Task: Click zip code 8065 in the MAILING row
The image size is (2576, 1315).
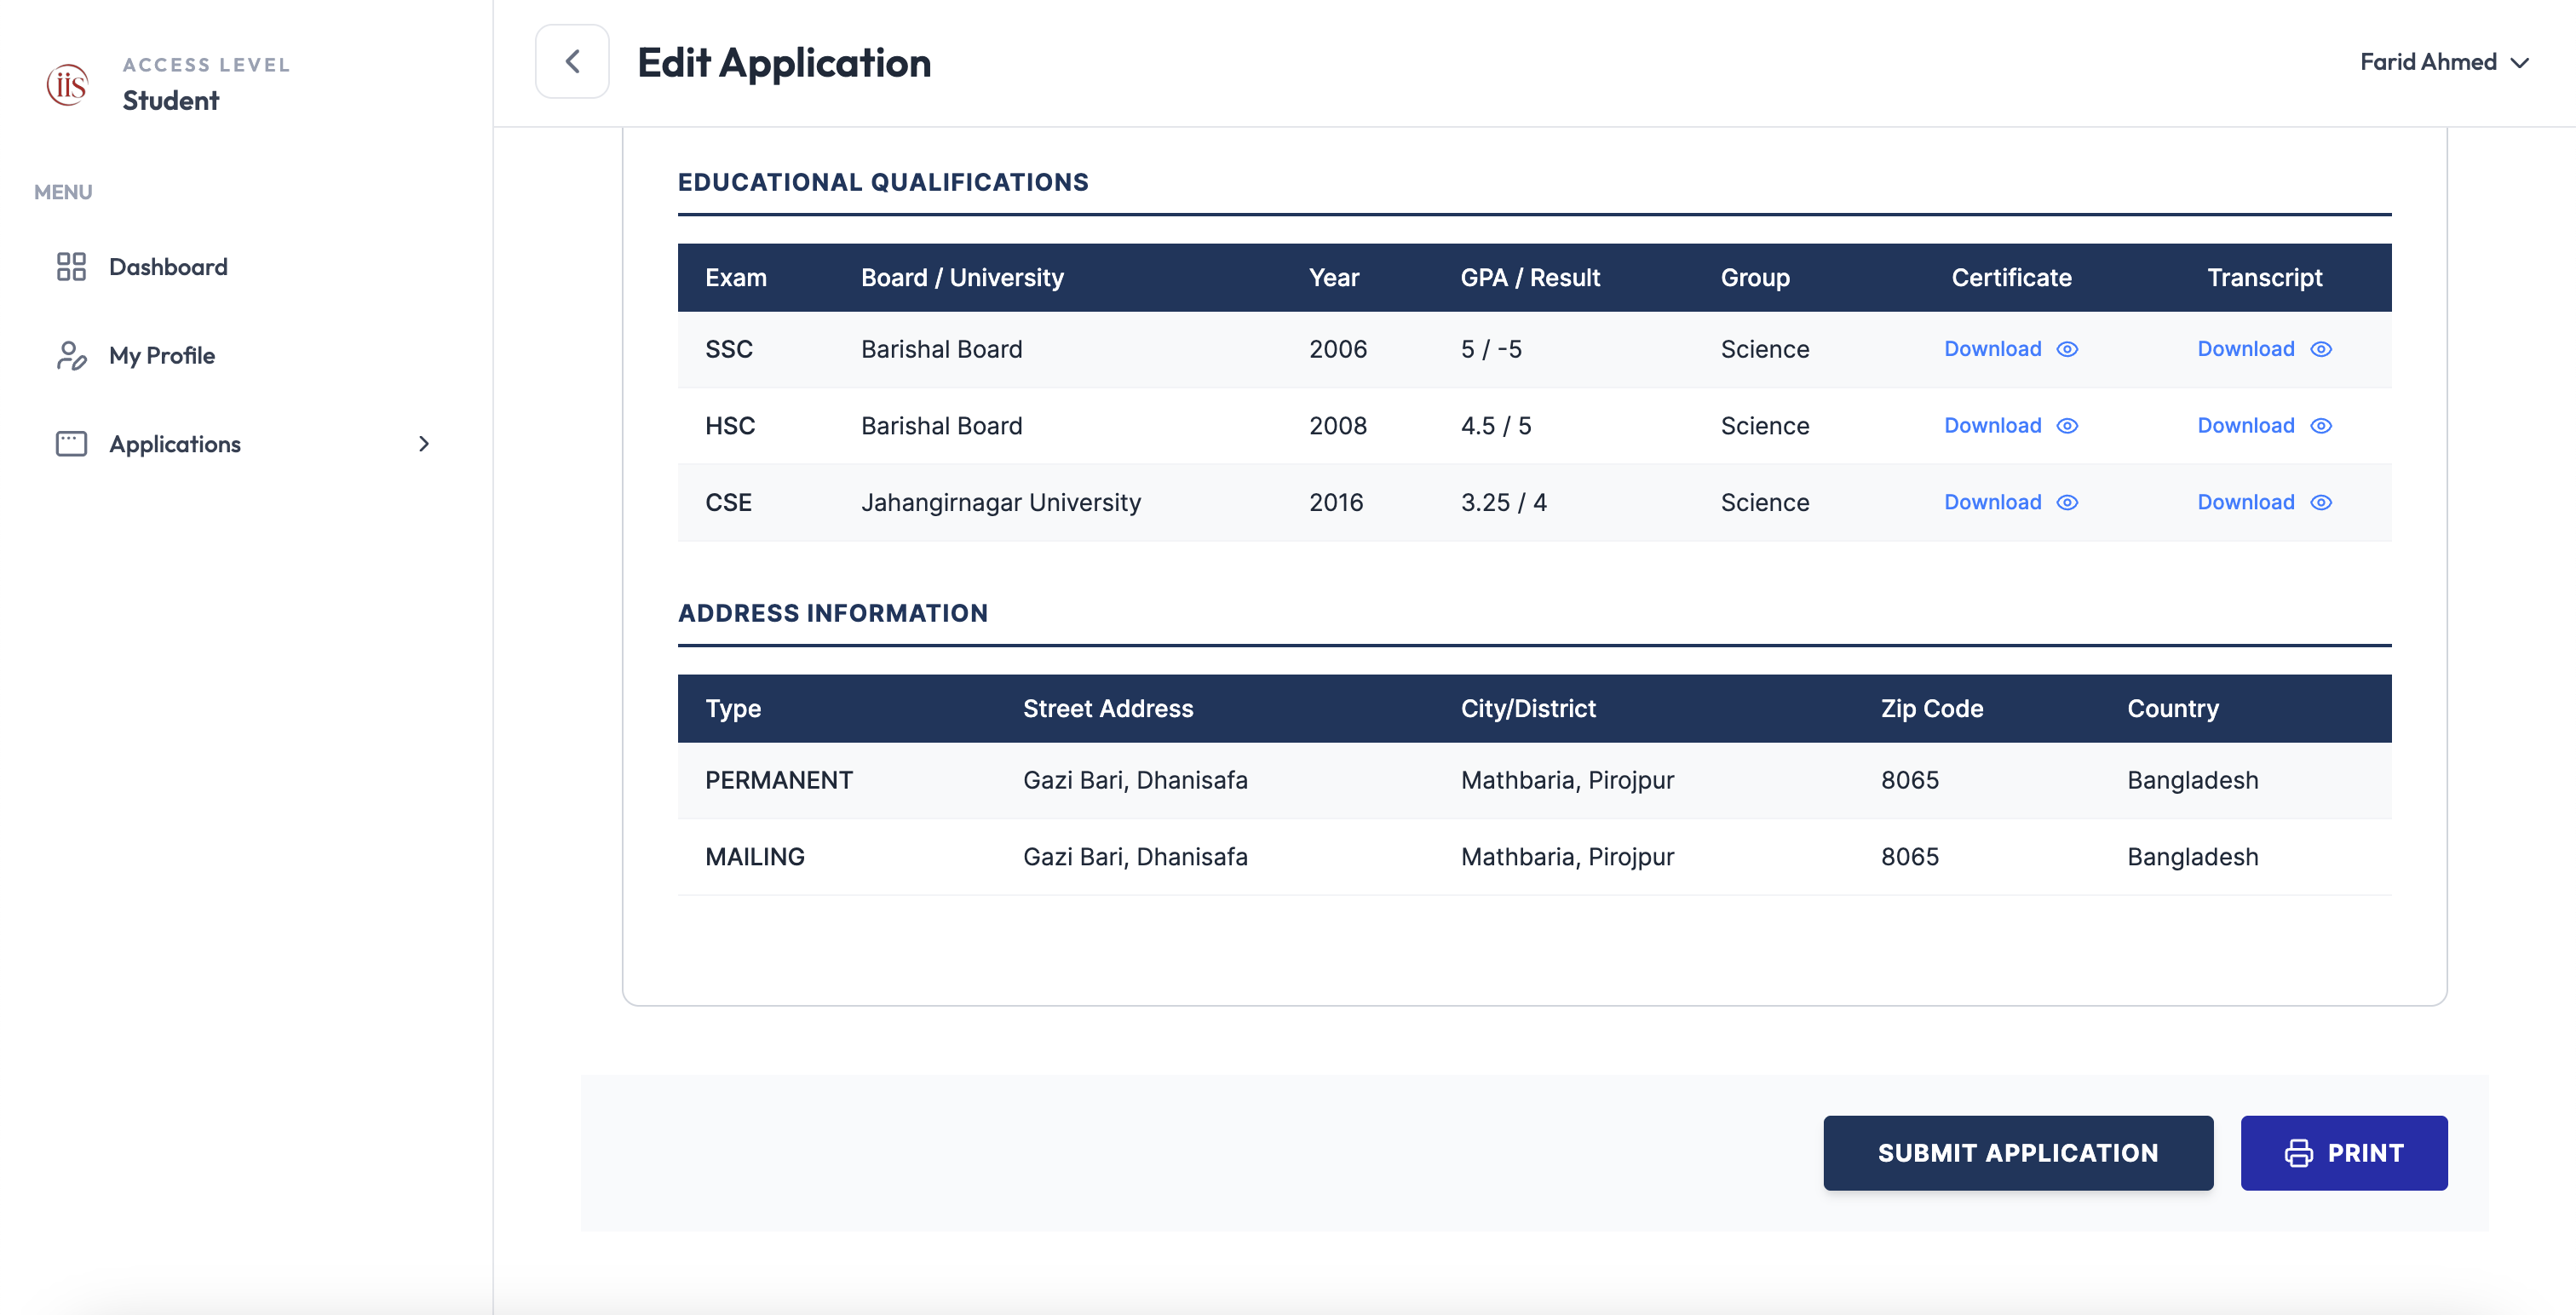Action: 1909,857
